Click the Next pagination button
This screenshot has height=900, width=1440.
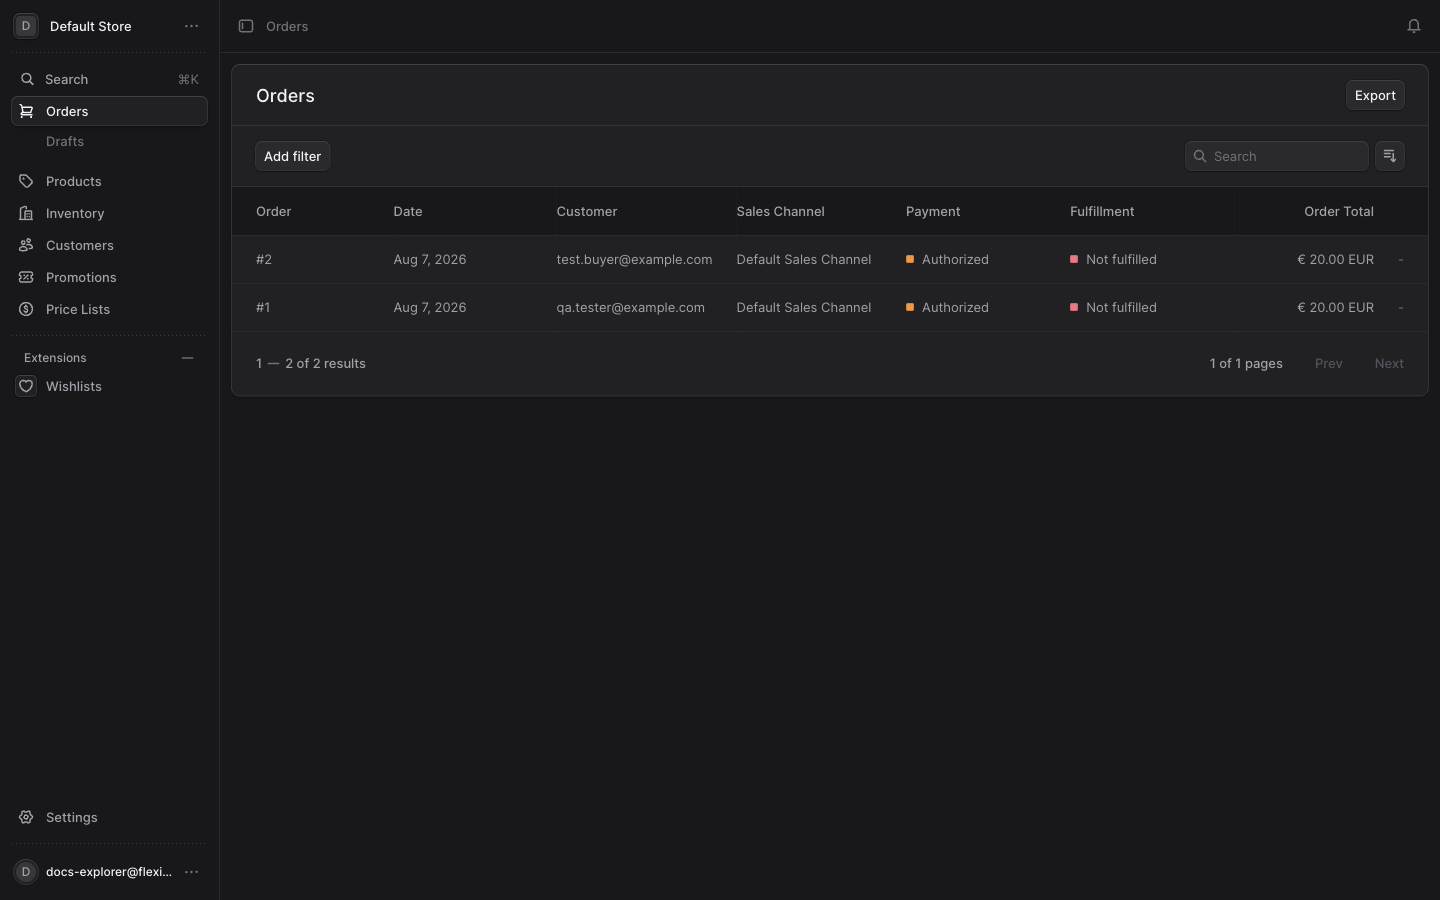pyautogui.click(x=1389, y=363)
